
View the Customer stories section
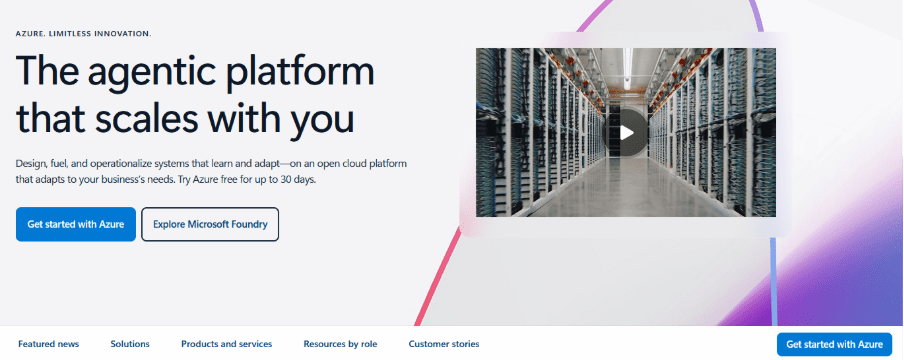tap(444, 344)
